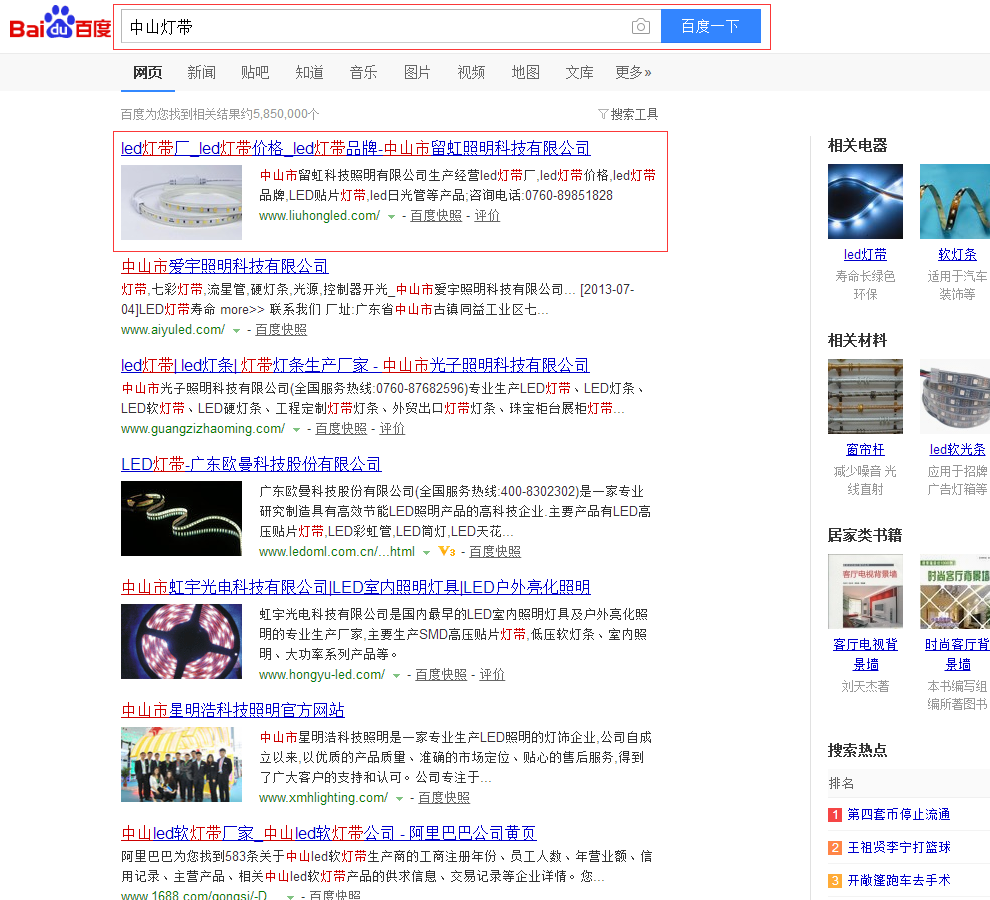Click the Baidu logo

(x=60, y=24)
